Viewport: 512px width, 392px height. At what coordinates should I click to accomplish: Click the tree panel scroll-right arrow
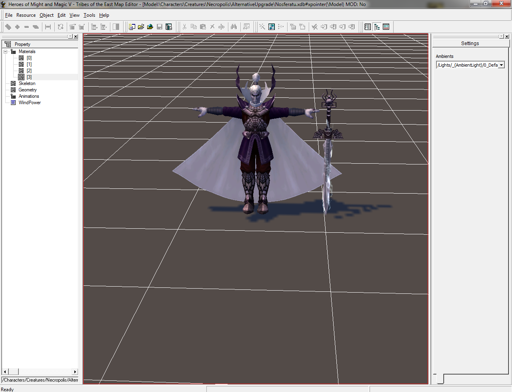pyautogui.click(x=75, y=371)
